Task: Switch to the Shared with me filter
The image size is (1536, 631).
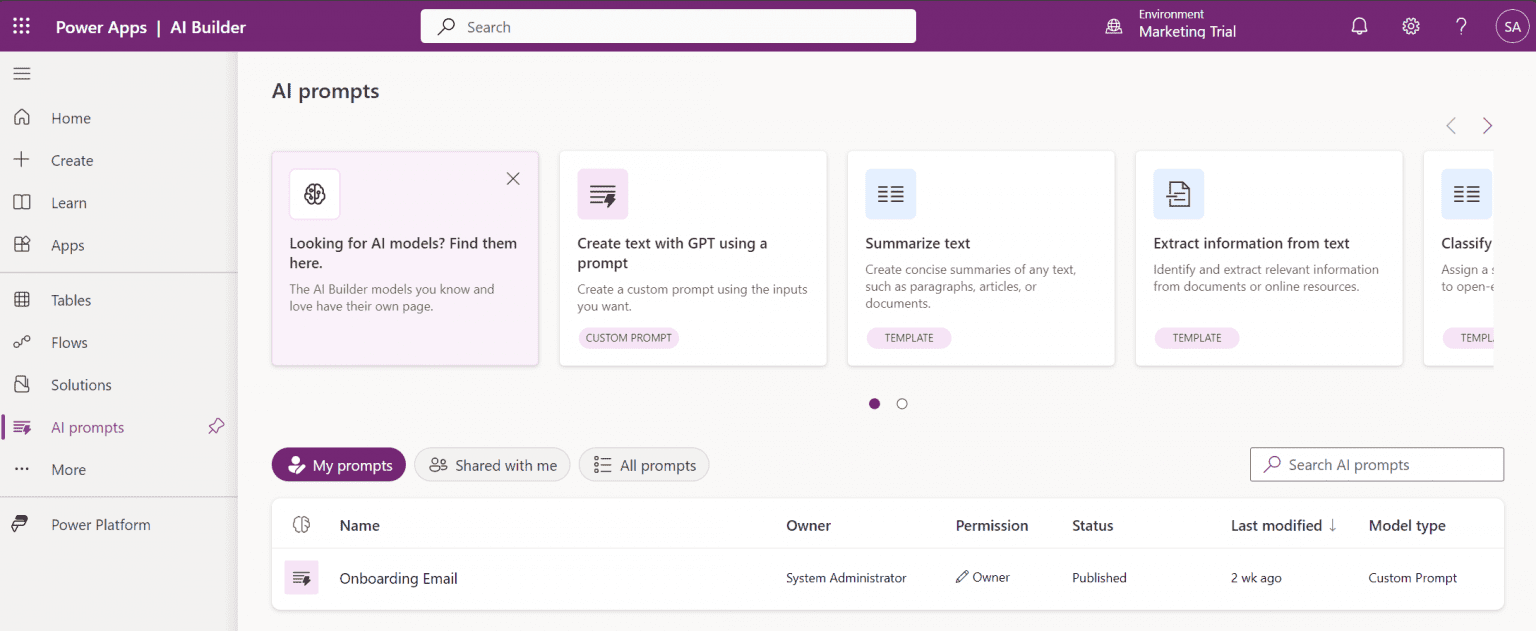Action: pyautogui.click(x=492, y=464)
